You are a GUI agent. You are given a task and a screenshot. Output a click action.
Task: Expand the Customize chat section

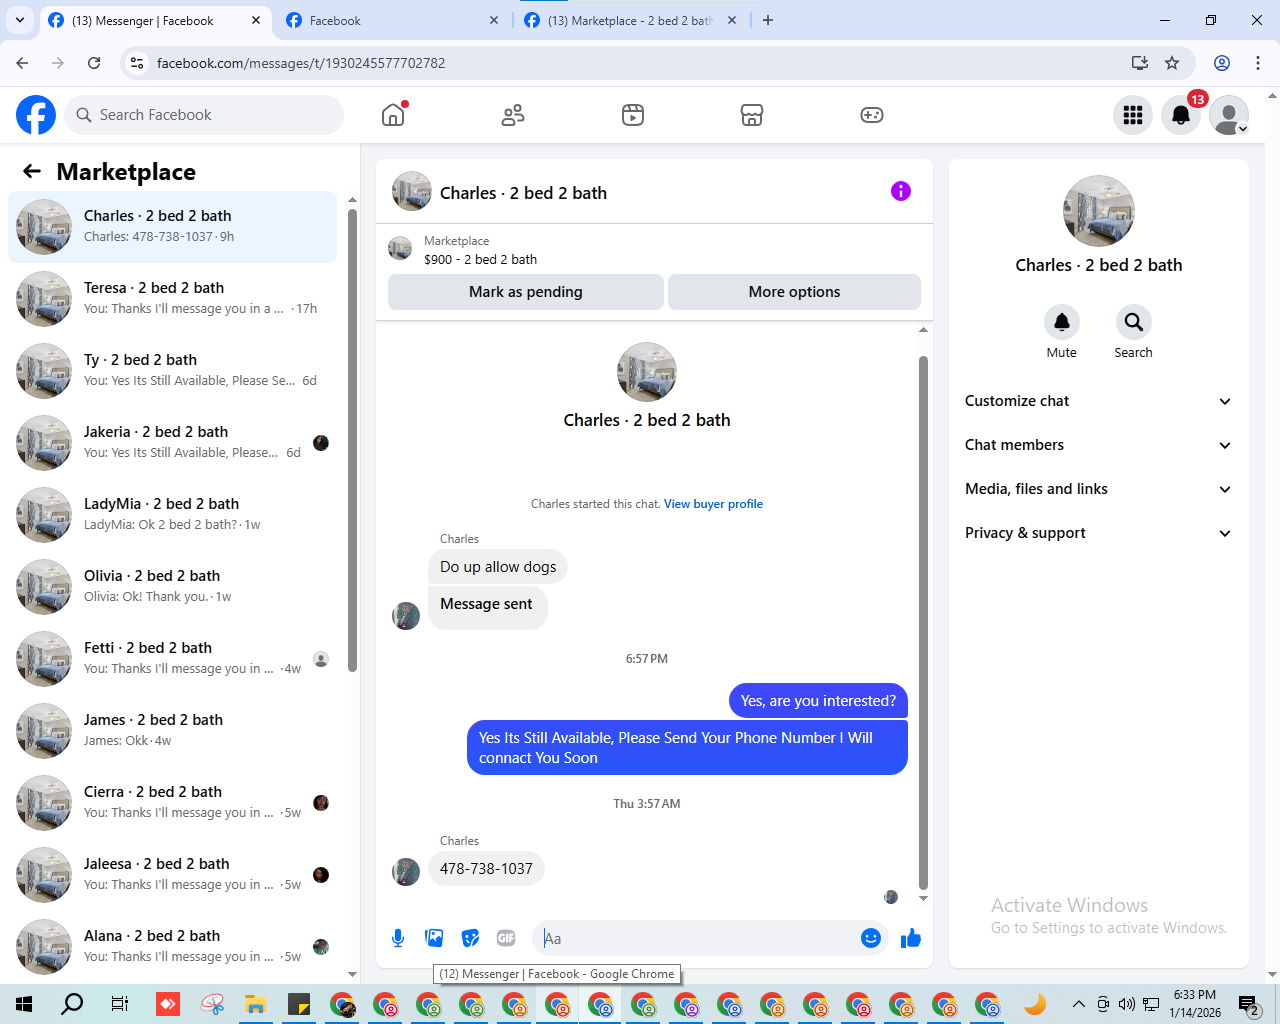point(1098,401)
